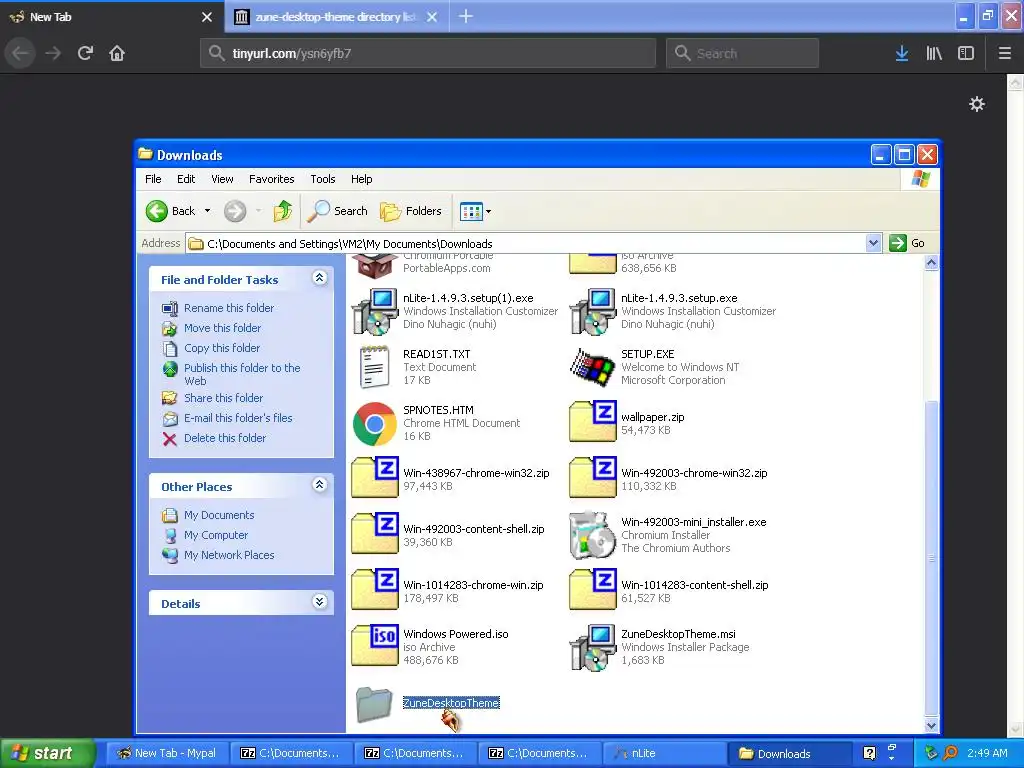Screen dimensions: 1024x768
Task: Click the browser home icon
Action: click(117, 53)
